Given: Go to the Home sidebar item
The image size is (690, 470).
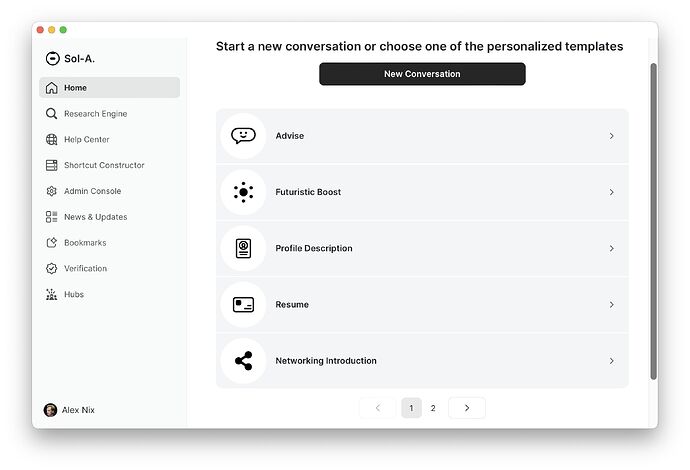Looking at the screenshot, I should 110,88.
